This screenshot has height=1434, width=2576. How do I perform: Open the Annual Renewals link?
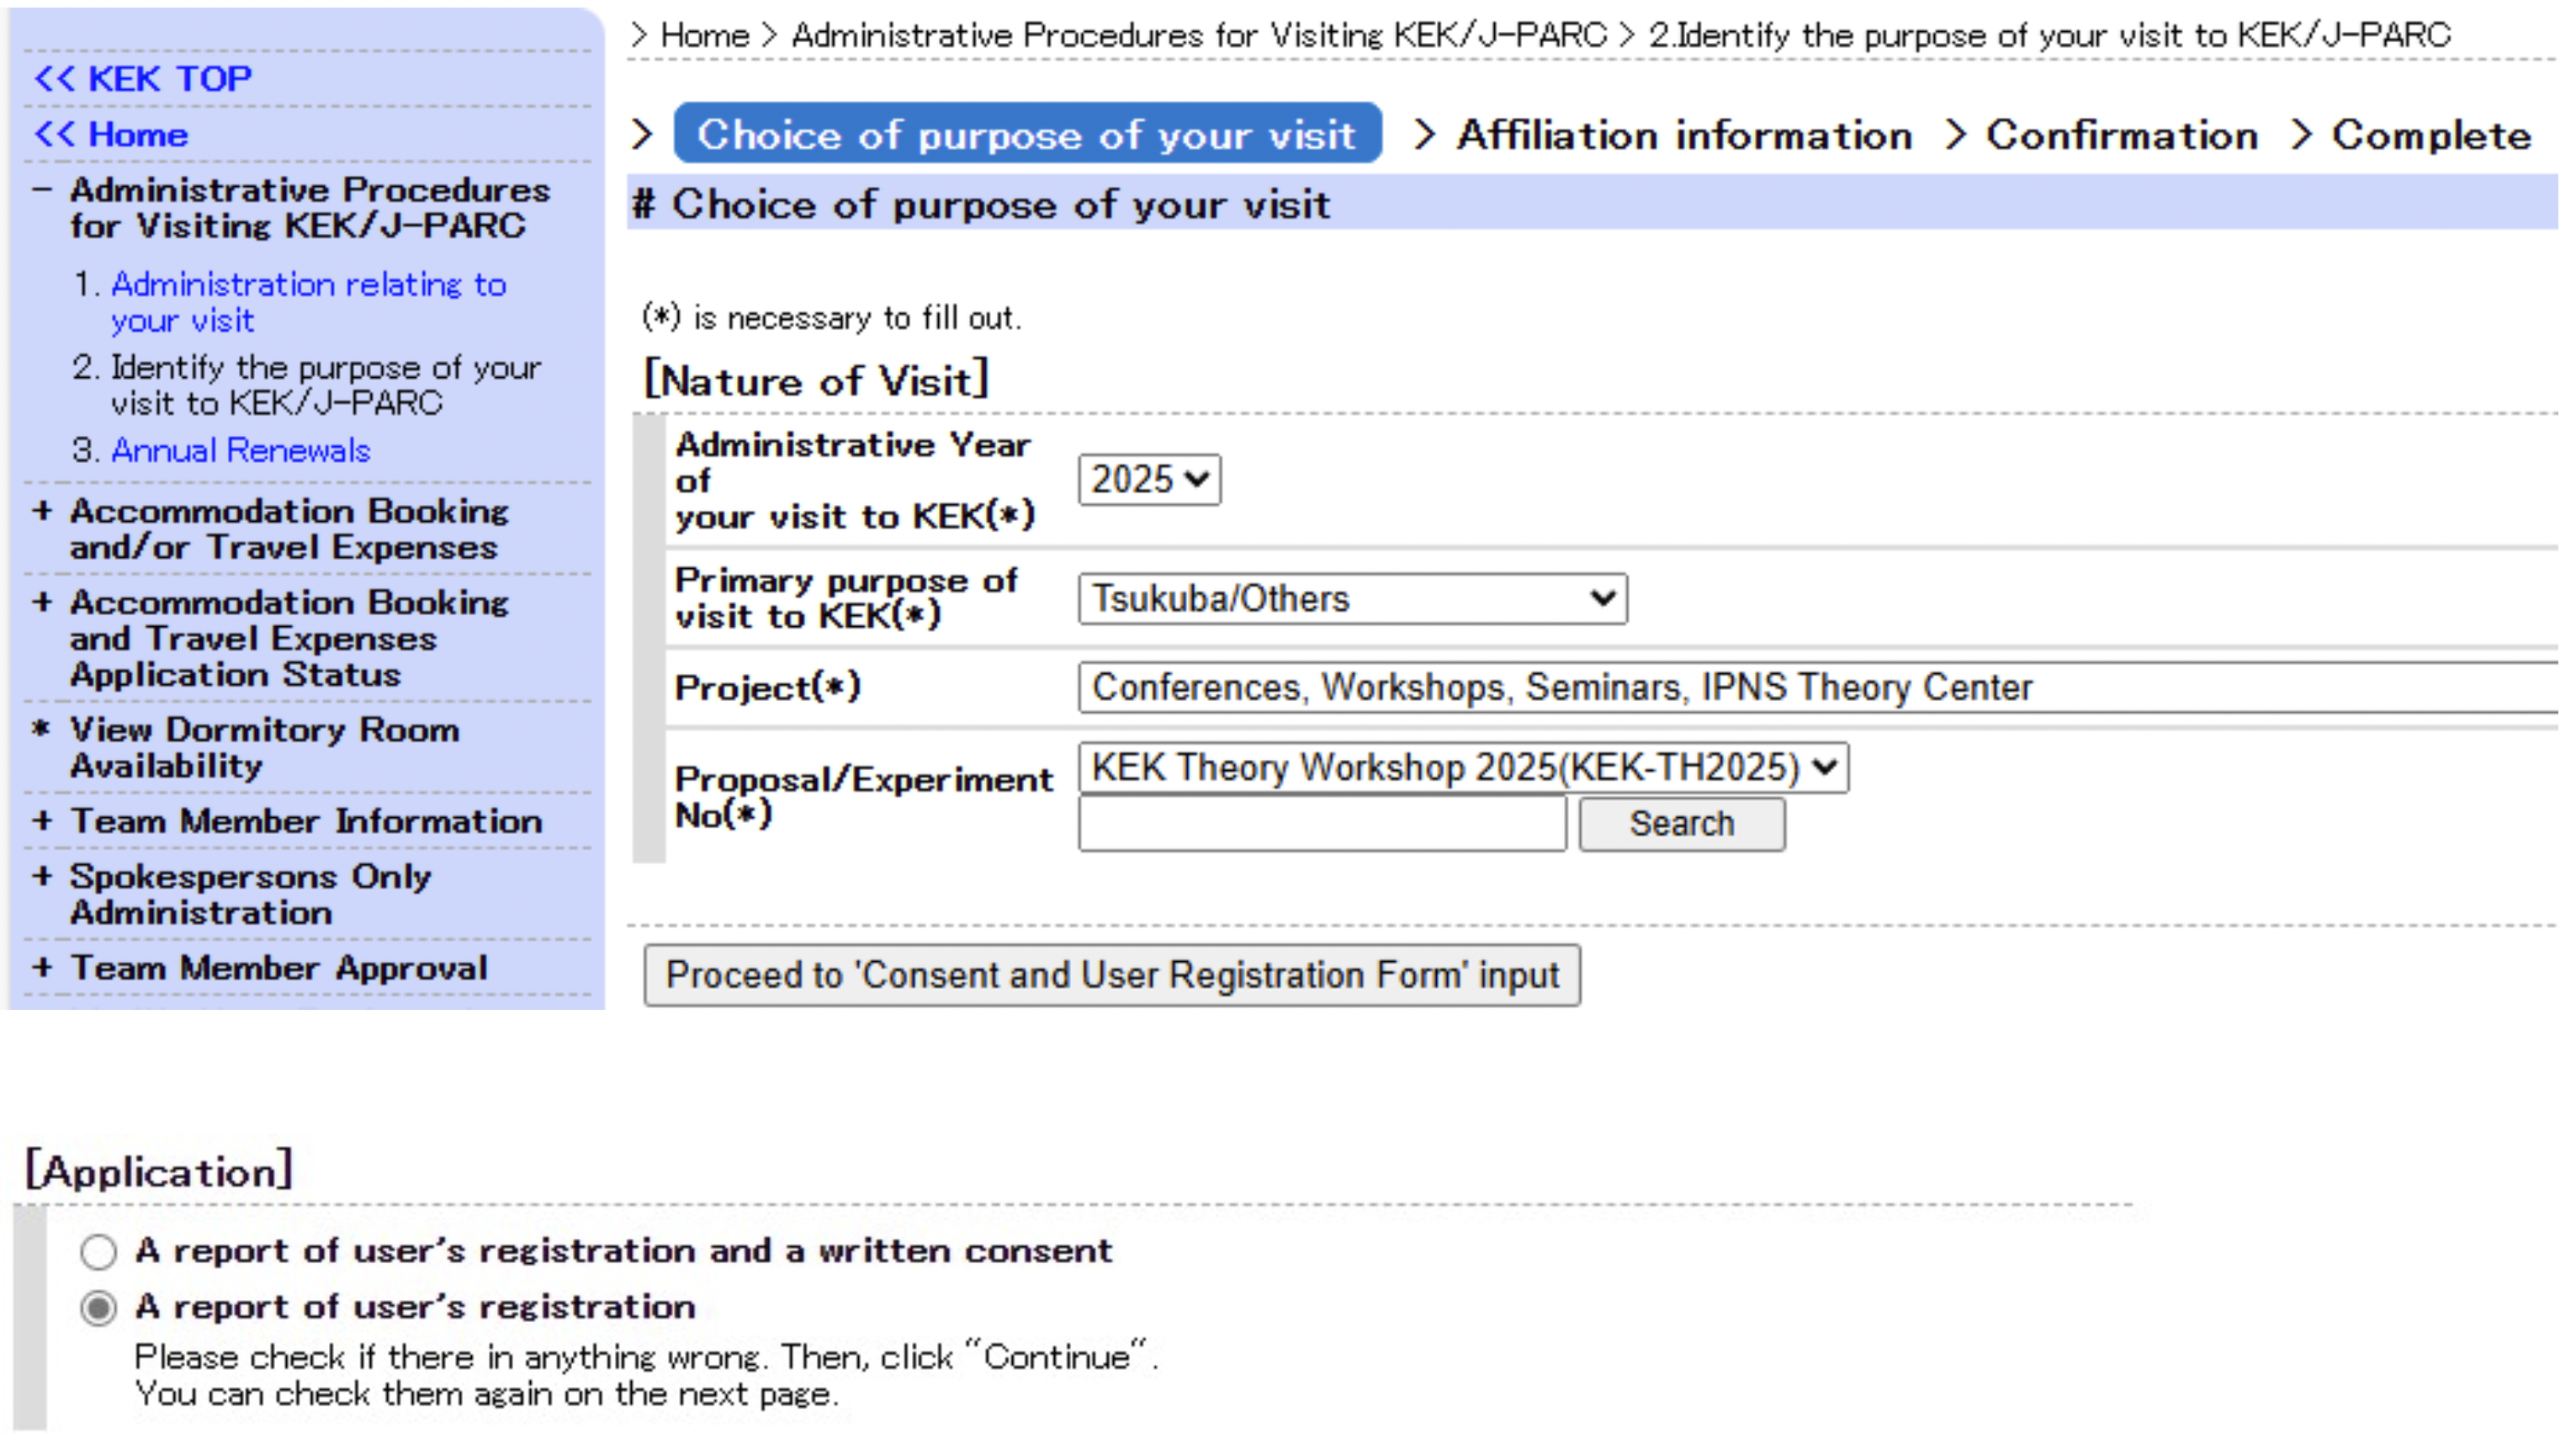tap(240, 451)
